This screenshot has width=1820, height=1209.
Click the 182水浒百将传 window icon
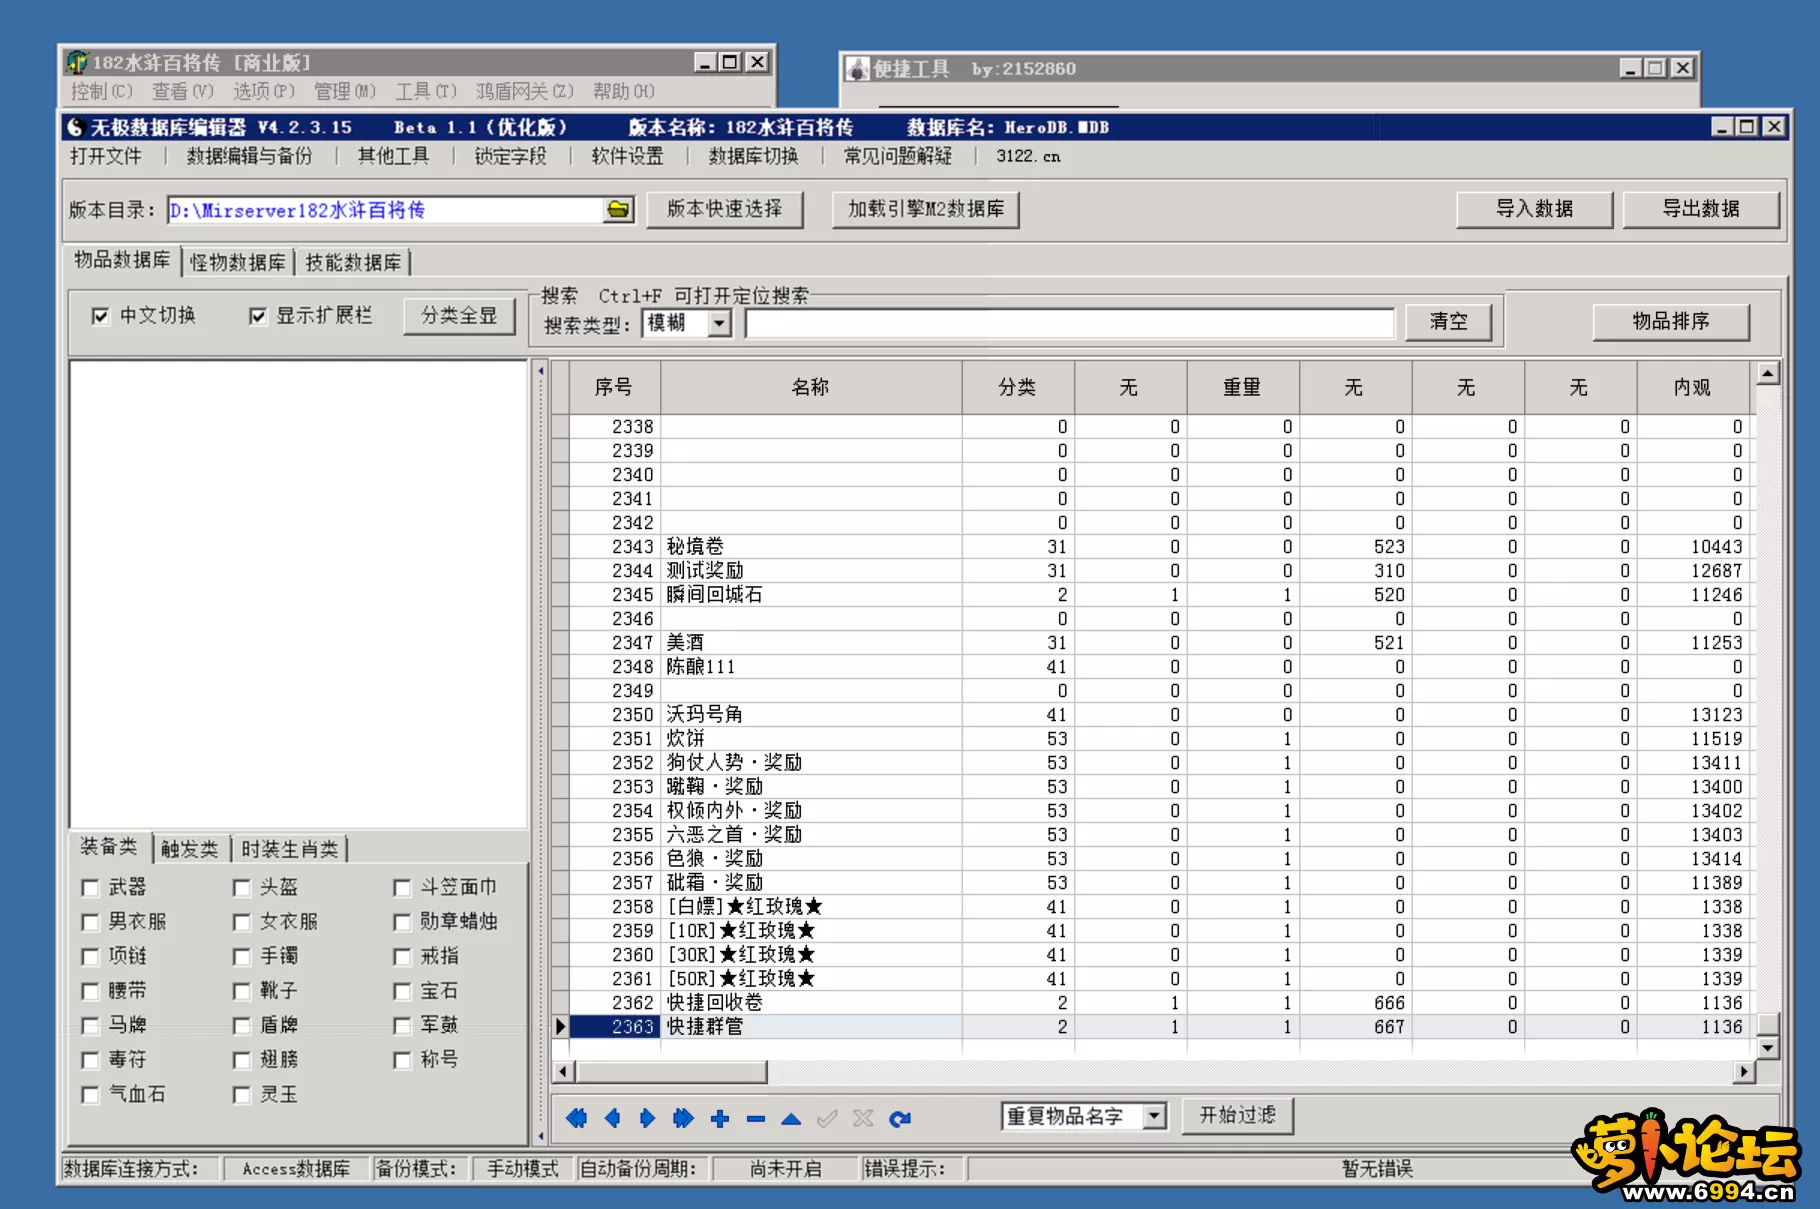coord(77,62)
